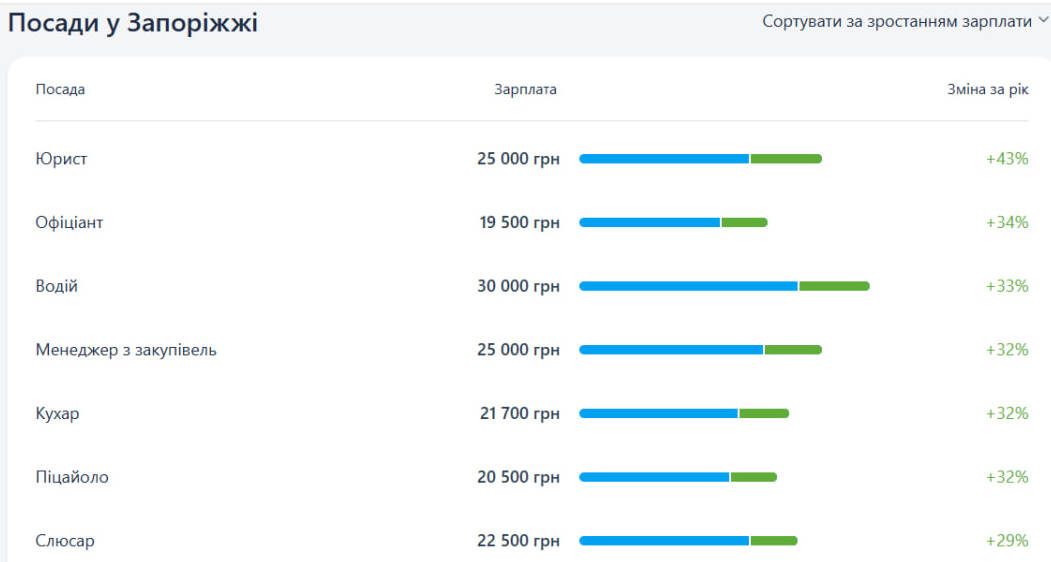1051x562 pixels.
Task: Click the Посада column header
Action: coord(60,89)
